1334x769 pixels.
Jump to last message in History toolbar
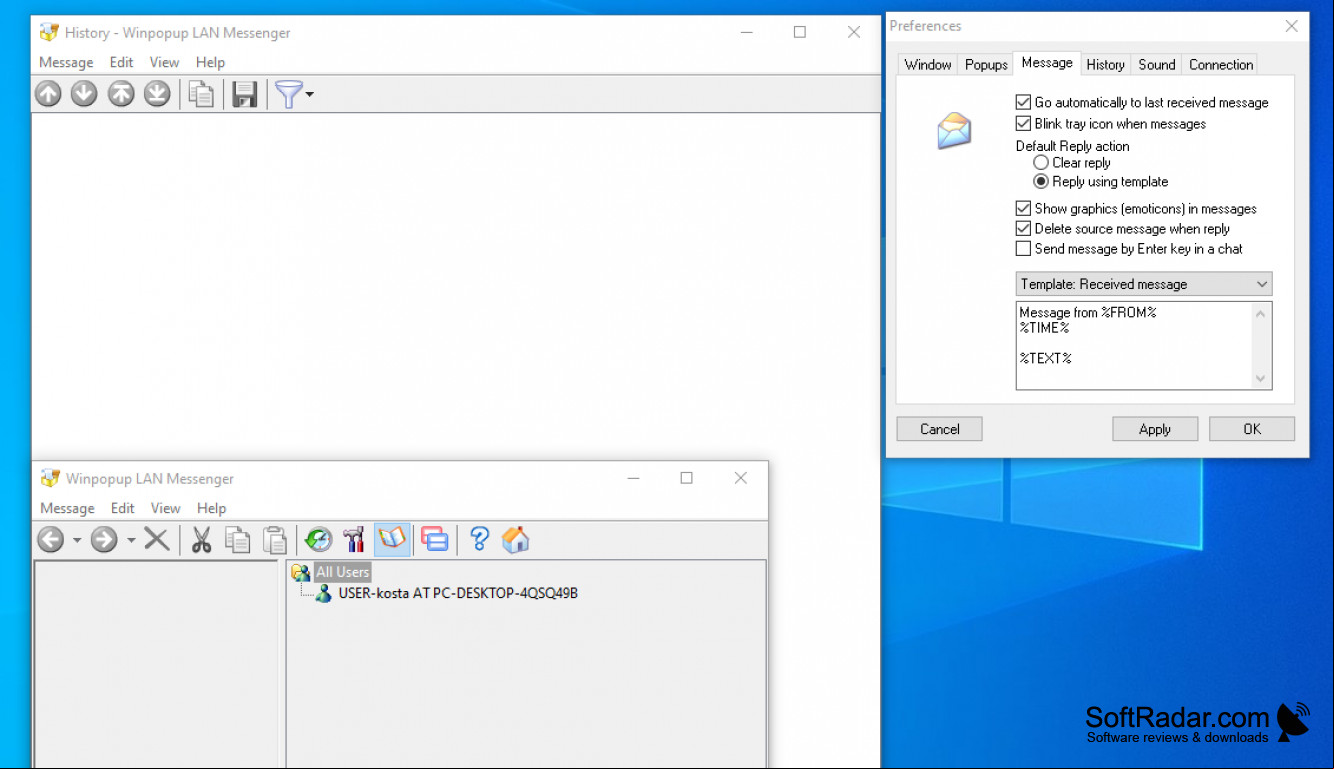click(x=157, y=94)
